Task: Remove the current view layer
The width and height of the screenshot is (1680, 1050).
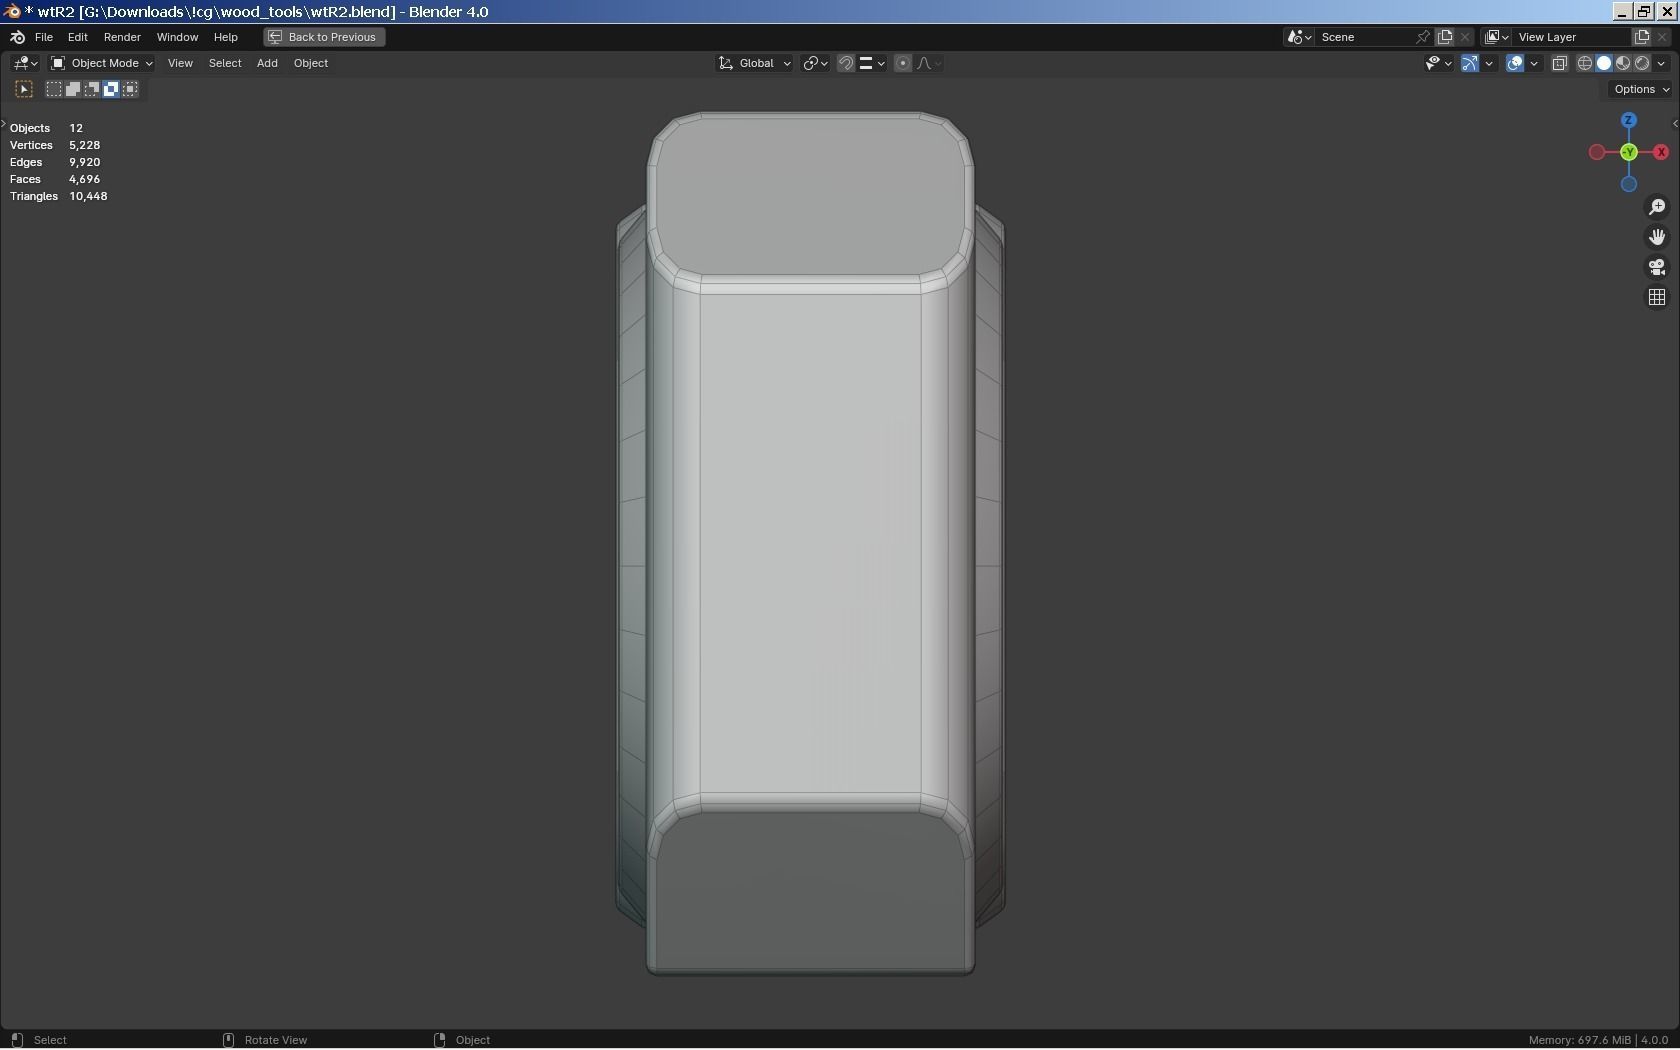Action: (1663, 37)
